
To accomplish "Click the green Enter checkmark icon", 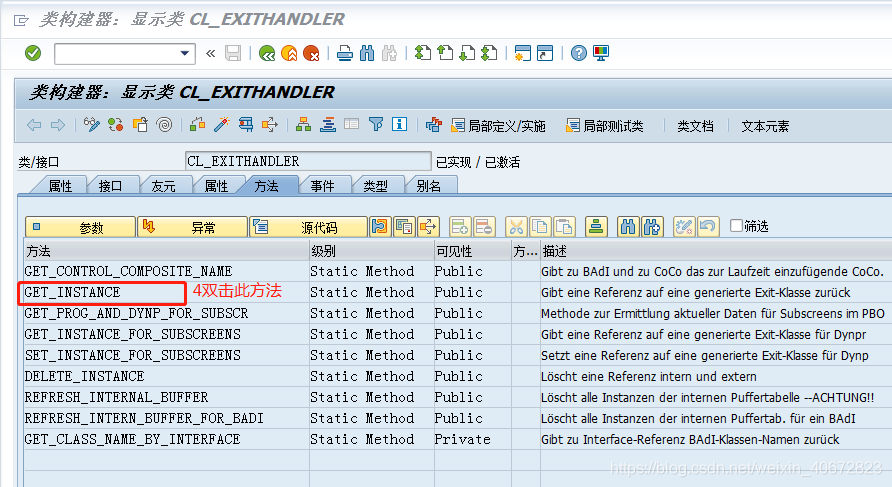I will (33, 53).
